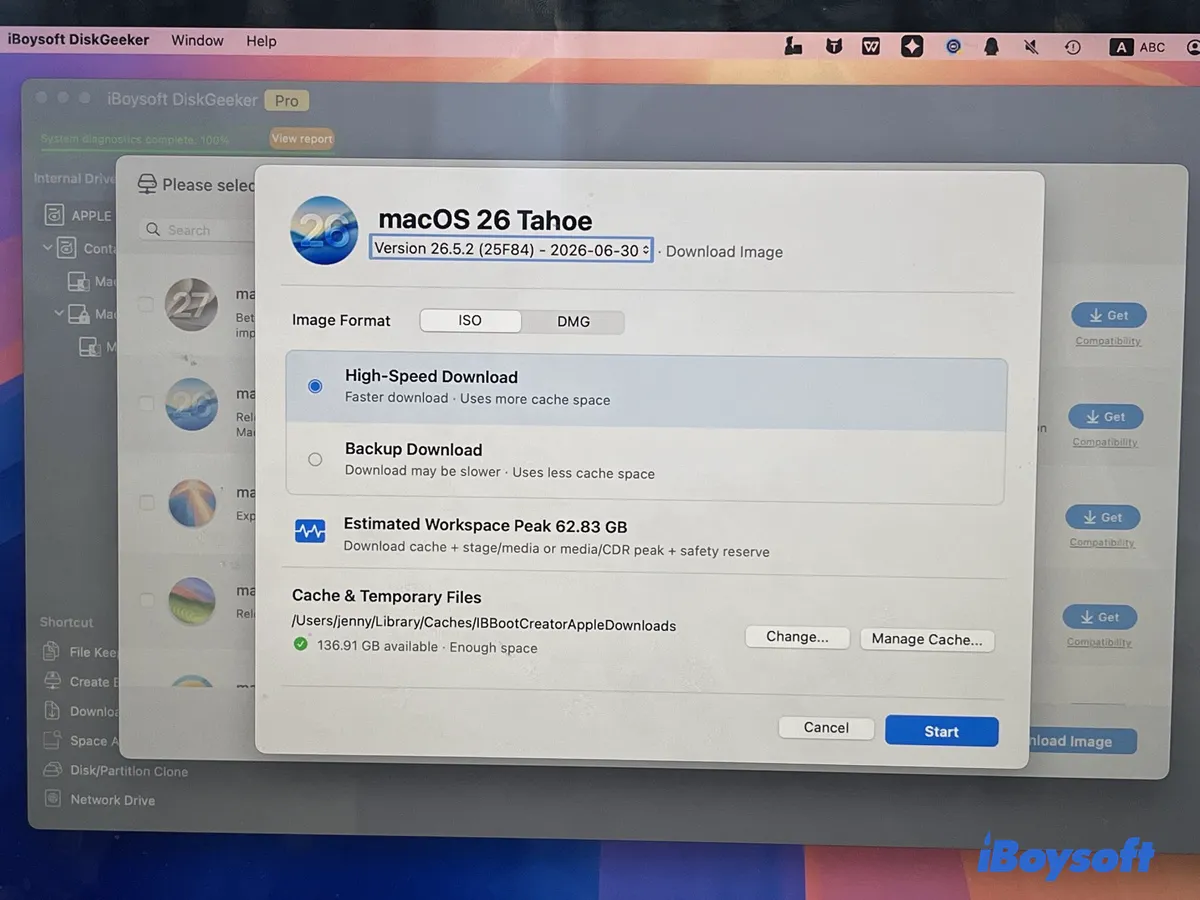The width and height of the screenshot is (1200, 900).
Task: Click the Change... cache location button
Action: click(797, 637)
